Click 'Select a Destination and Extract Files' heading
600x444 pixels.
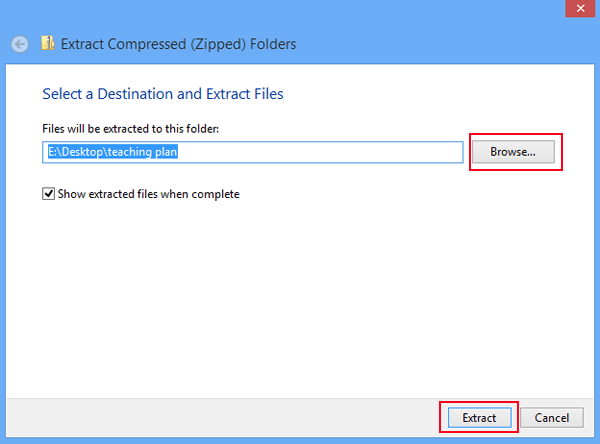point(163,94)
